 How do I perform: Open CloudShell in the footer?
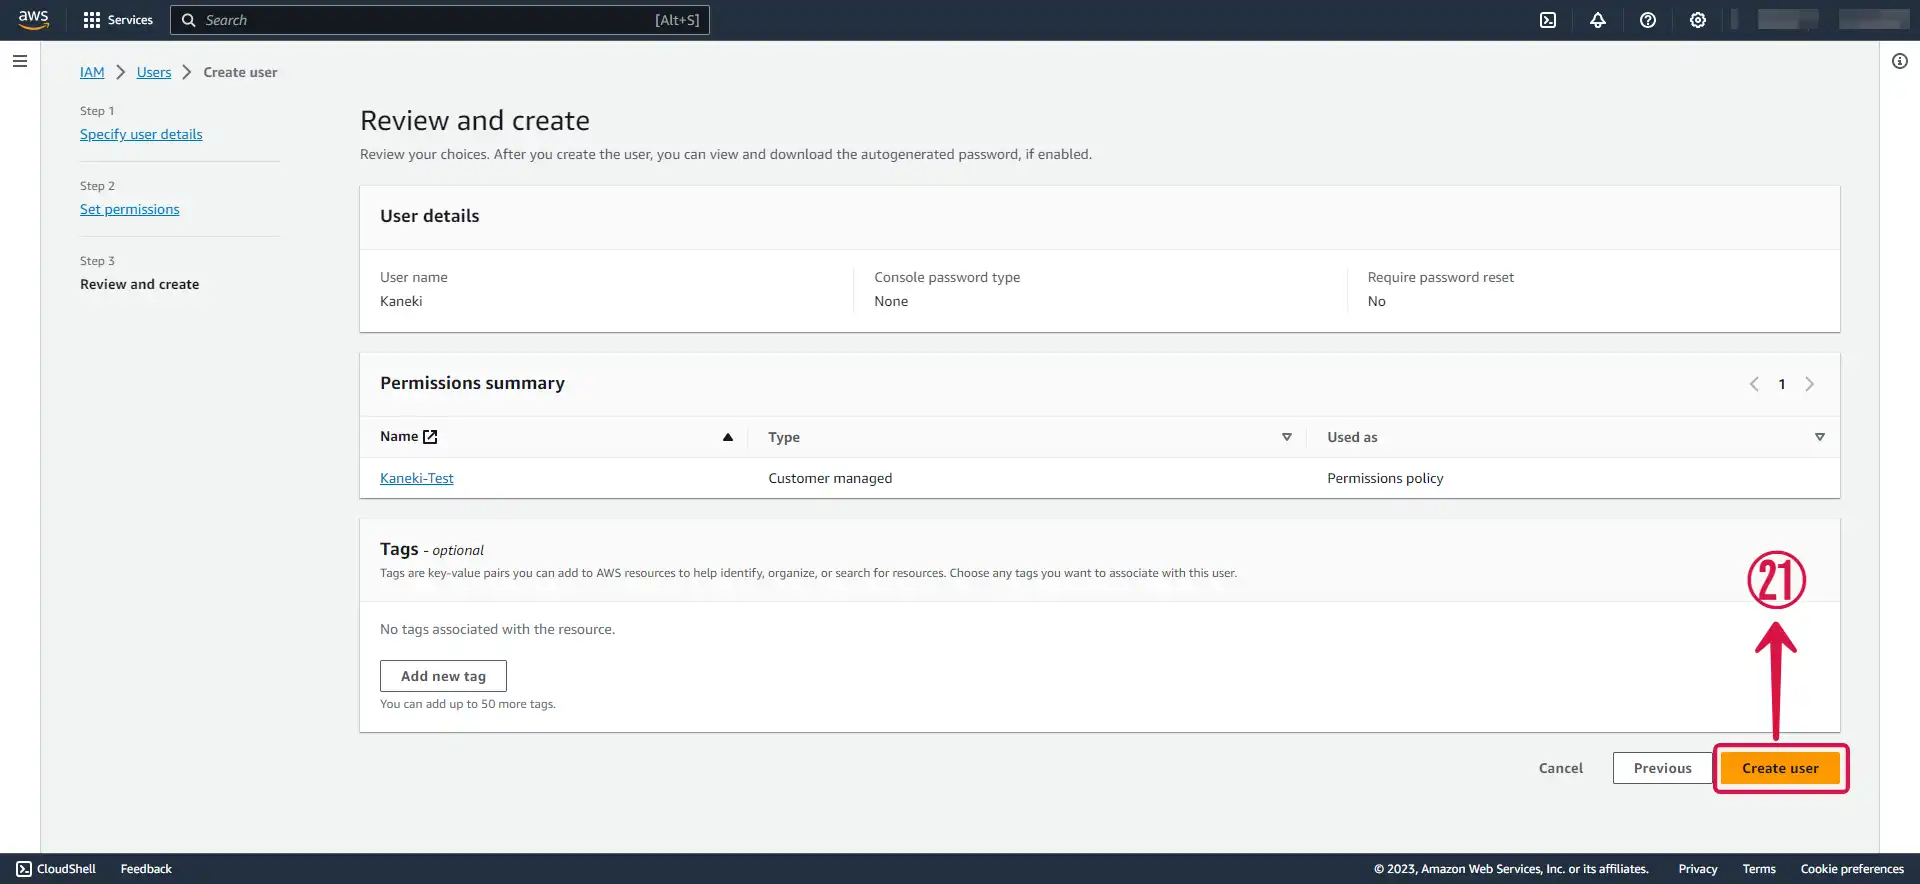[56, 869]
